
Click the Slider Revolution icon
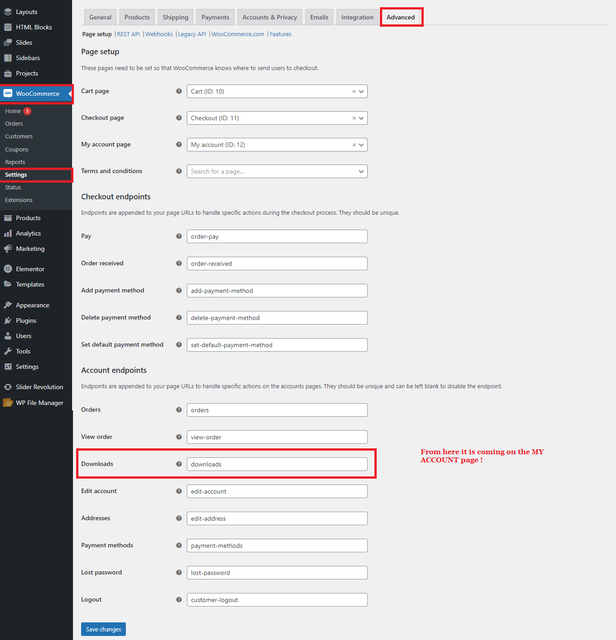(x=8, y=387)
